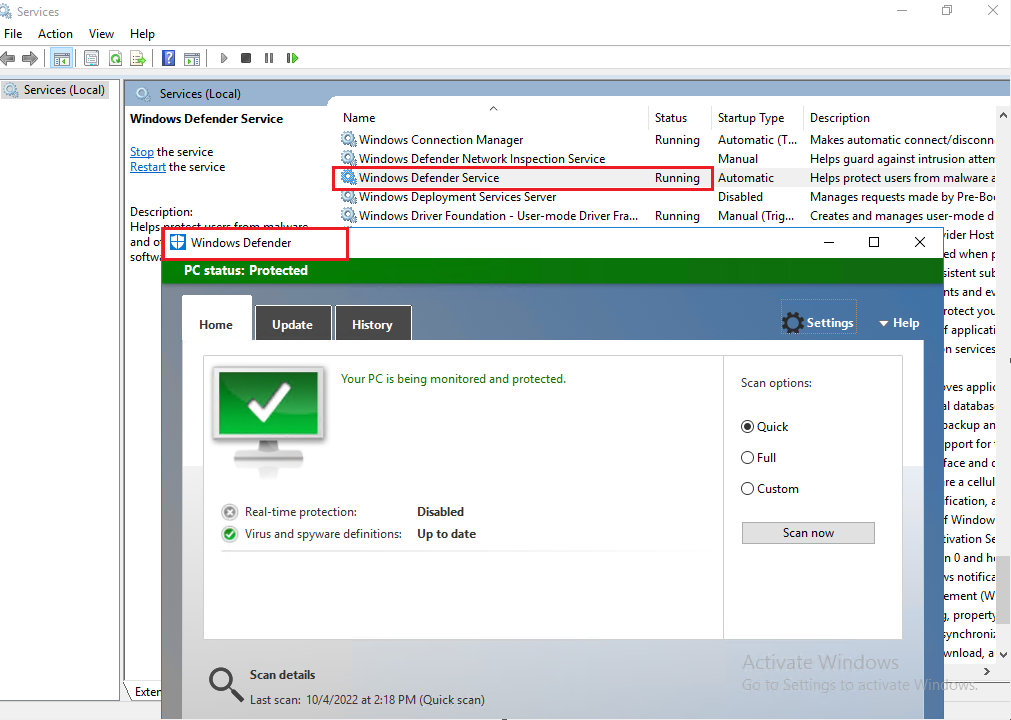The image size is (1011, 720).
Task: Click gear icon of Windows Driver Foundation row
Action: (349, 215)
